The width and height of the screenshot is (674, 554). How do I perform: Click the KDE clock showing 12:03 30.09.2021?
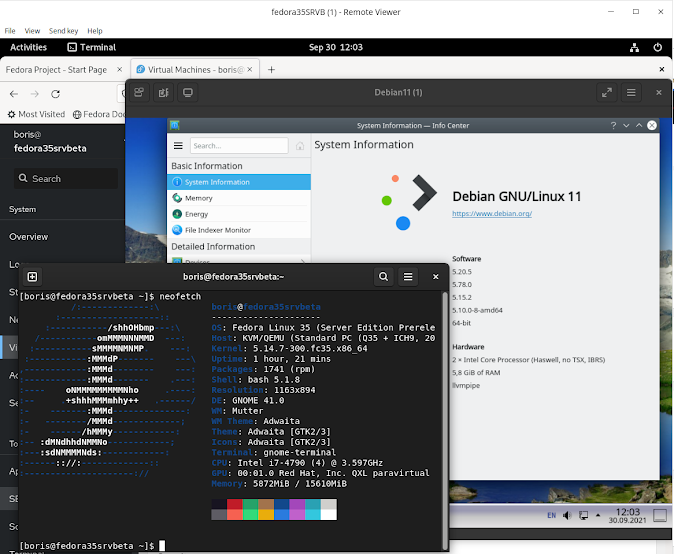(x=628, y=515)
